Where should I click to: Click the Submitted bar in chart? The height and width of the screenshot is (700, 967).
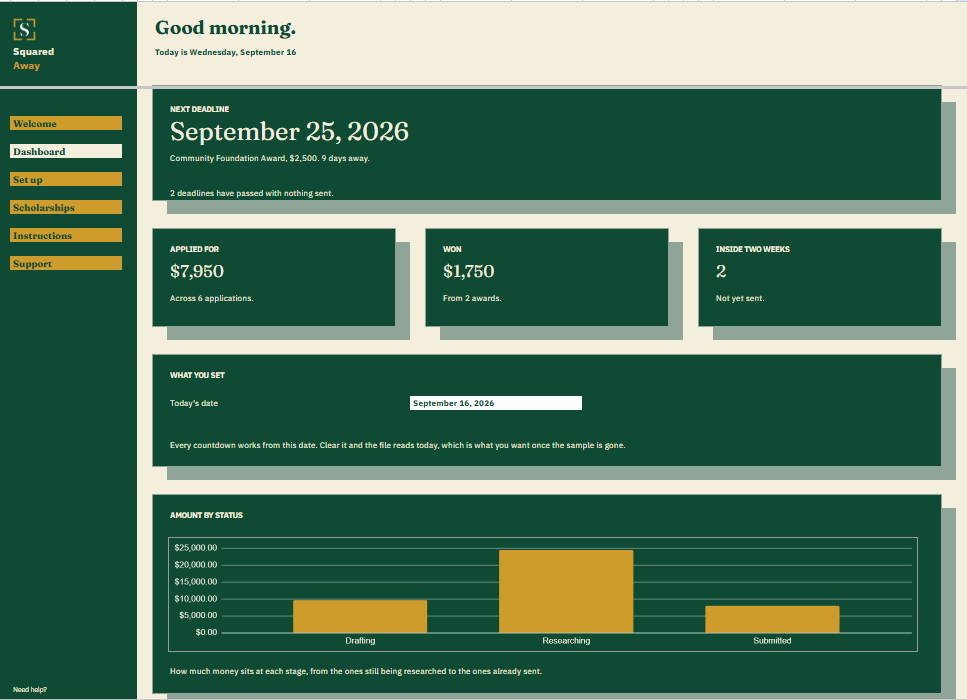coord(772,619)
